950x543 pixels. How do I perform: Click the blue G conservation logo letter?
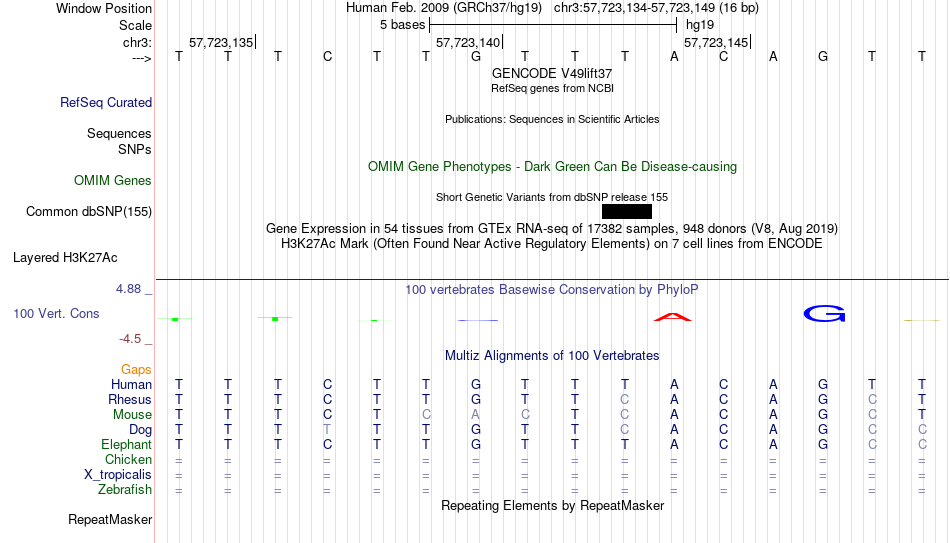pos(824,313)
